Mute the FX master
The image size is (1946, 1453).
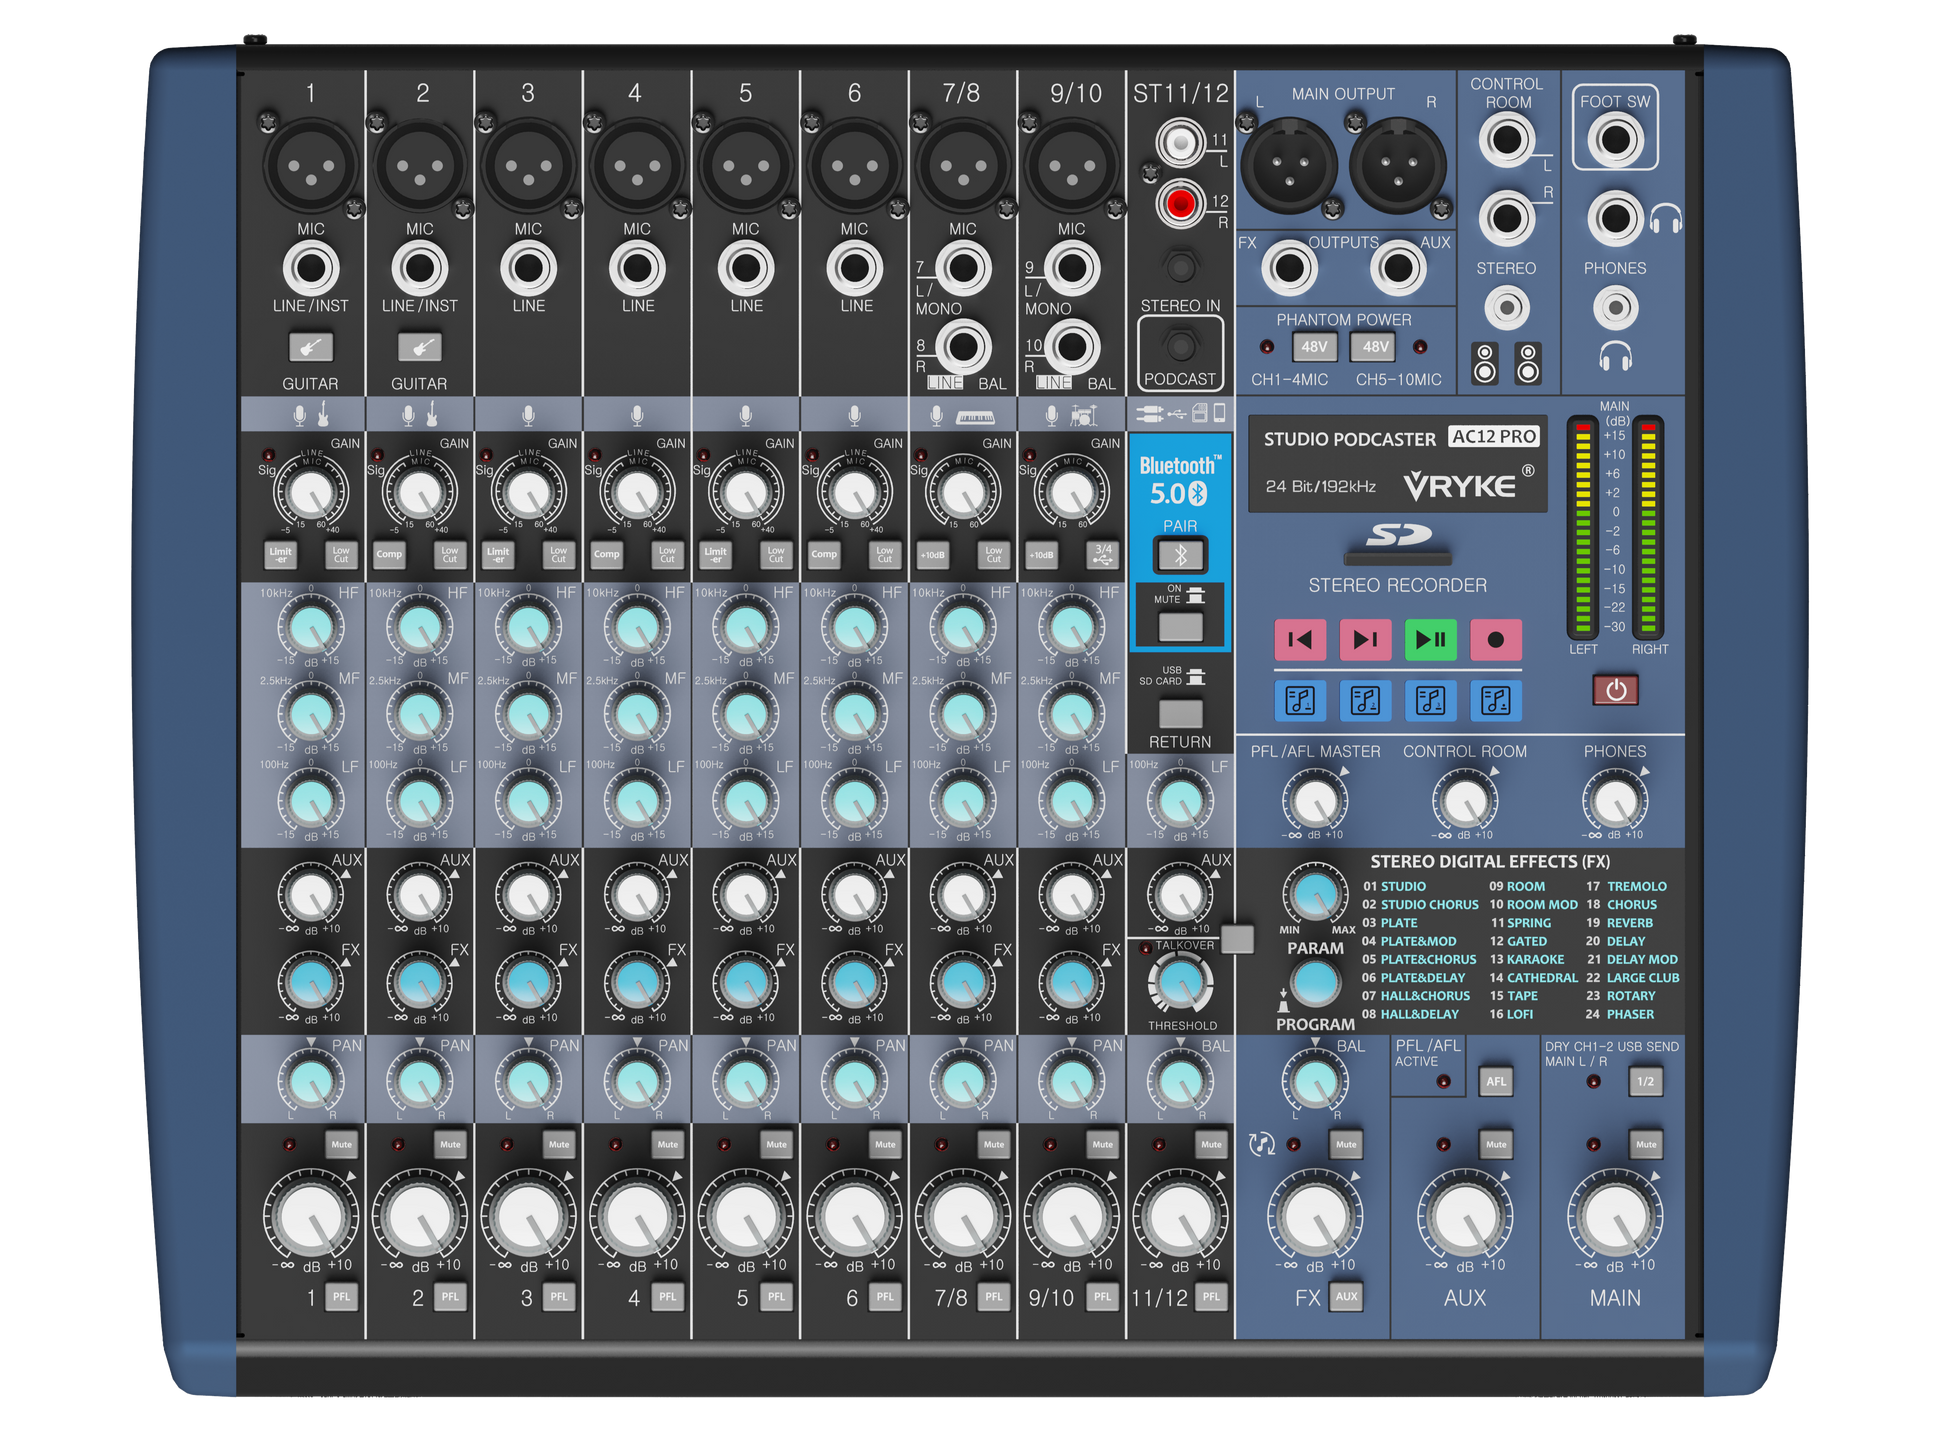pyautogui.click(x=1346, y=1144)
